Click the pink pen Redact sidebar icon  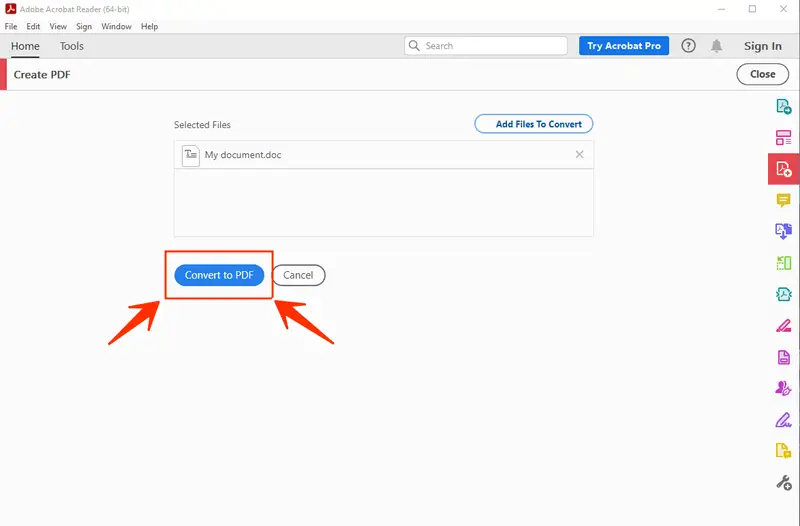click(x=784, y=325)
